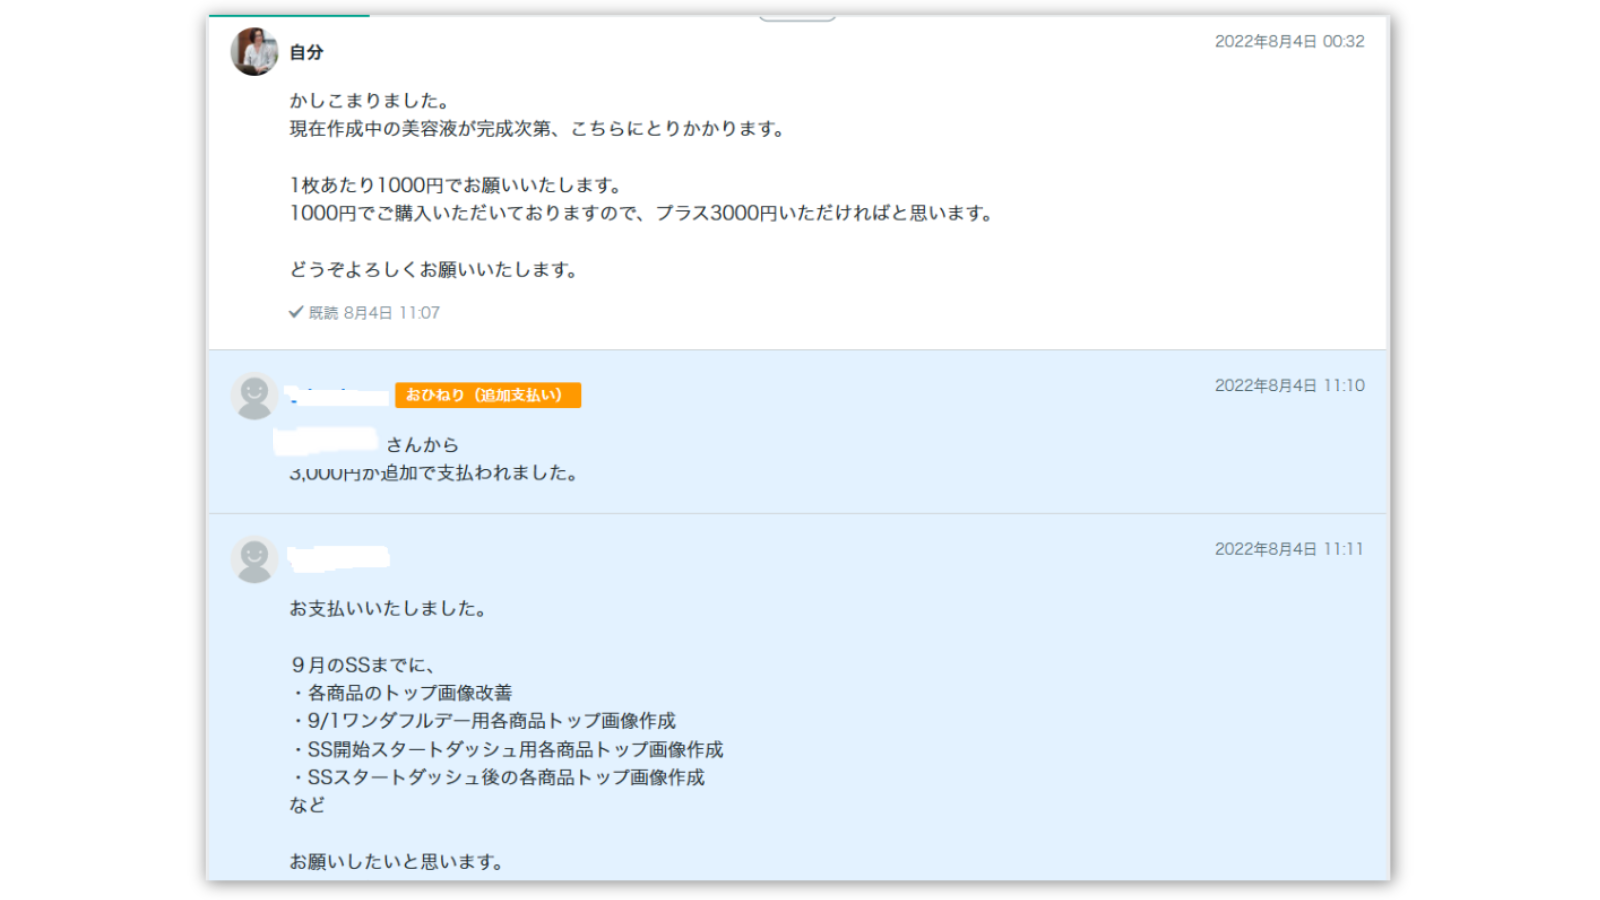Image resolution: width=1600 pixels, height=900 pixels.
Task: Click the かしこまりました。 message line
Action: (370, 100)
